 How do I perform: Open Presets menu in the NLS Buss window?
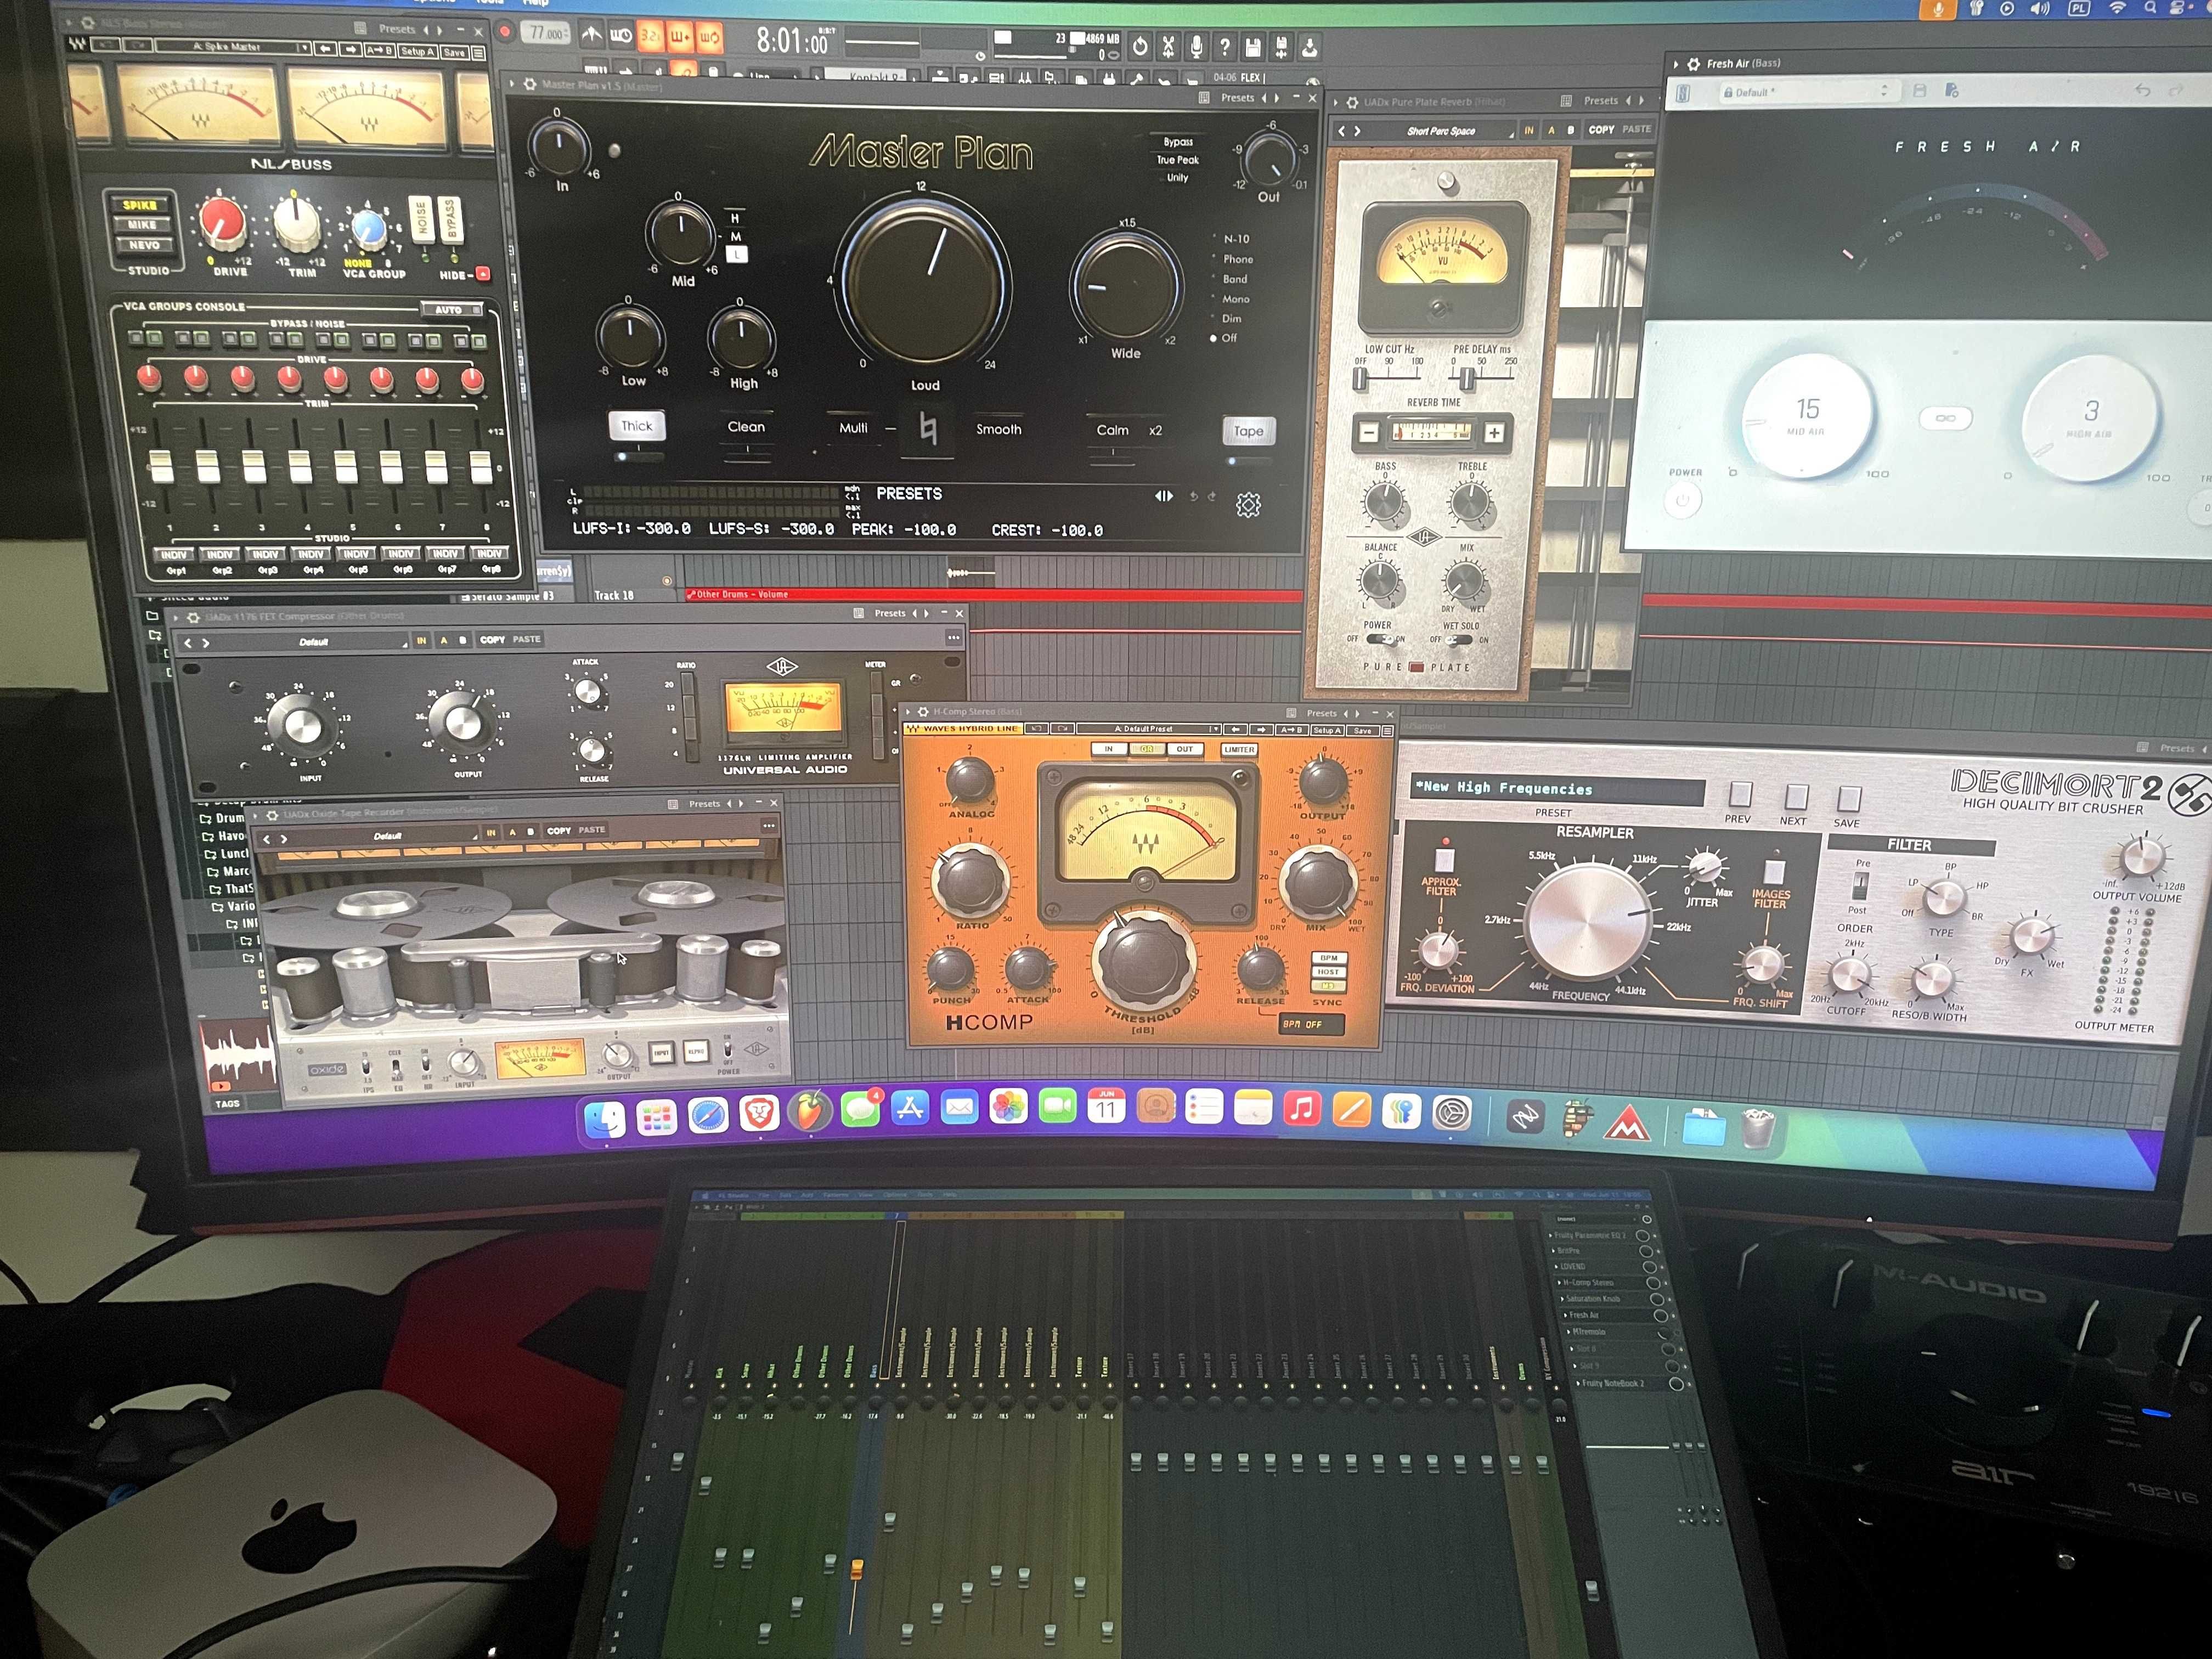click(397, 29)
